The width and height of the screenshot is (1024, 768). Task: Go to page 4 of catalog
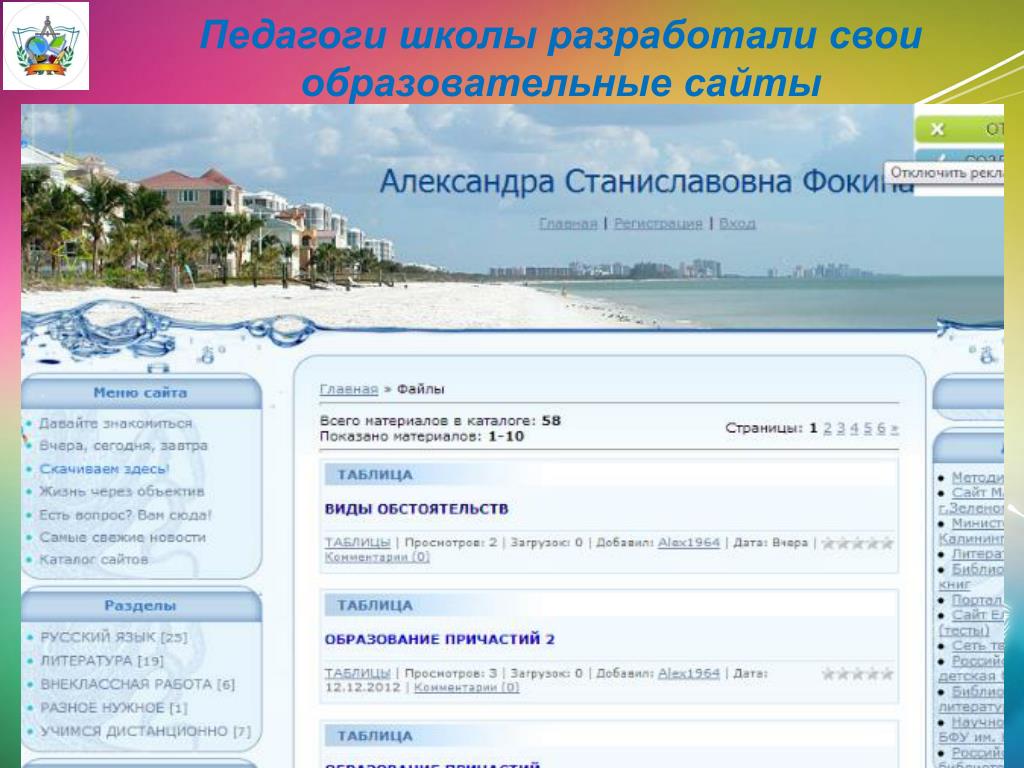coord(854,428)
